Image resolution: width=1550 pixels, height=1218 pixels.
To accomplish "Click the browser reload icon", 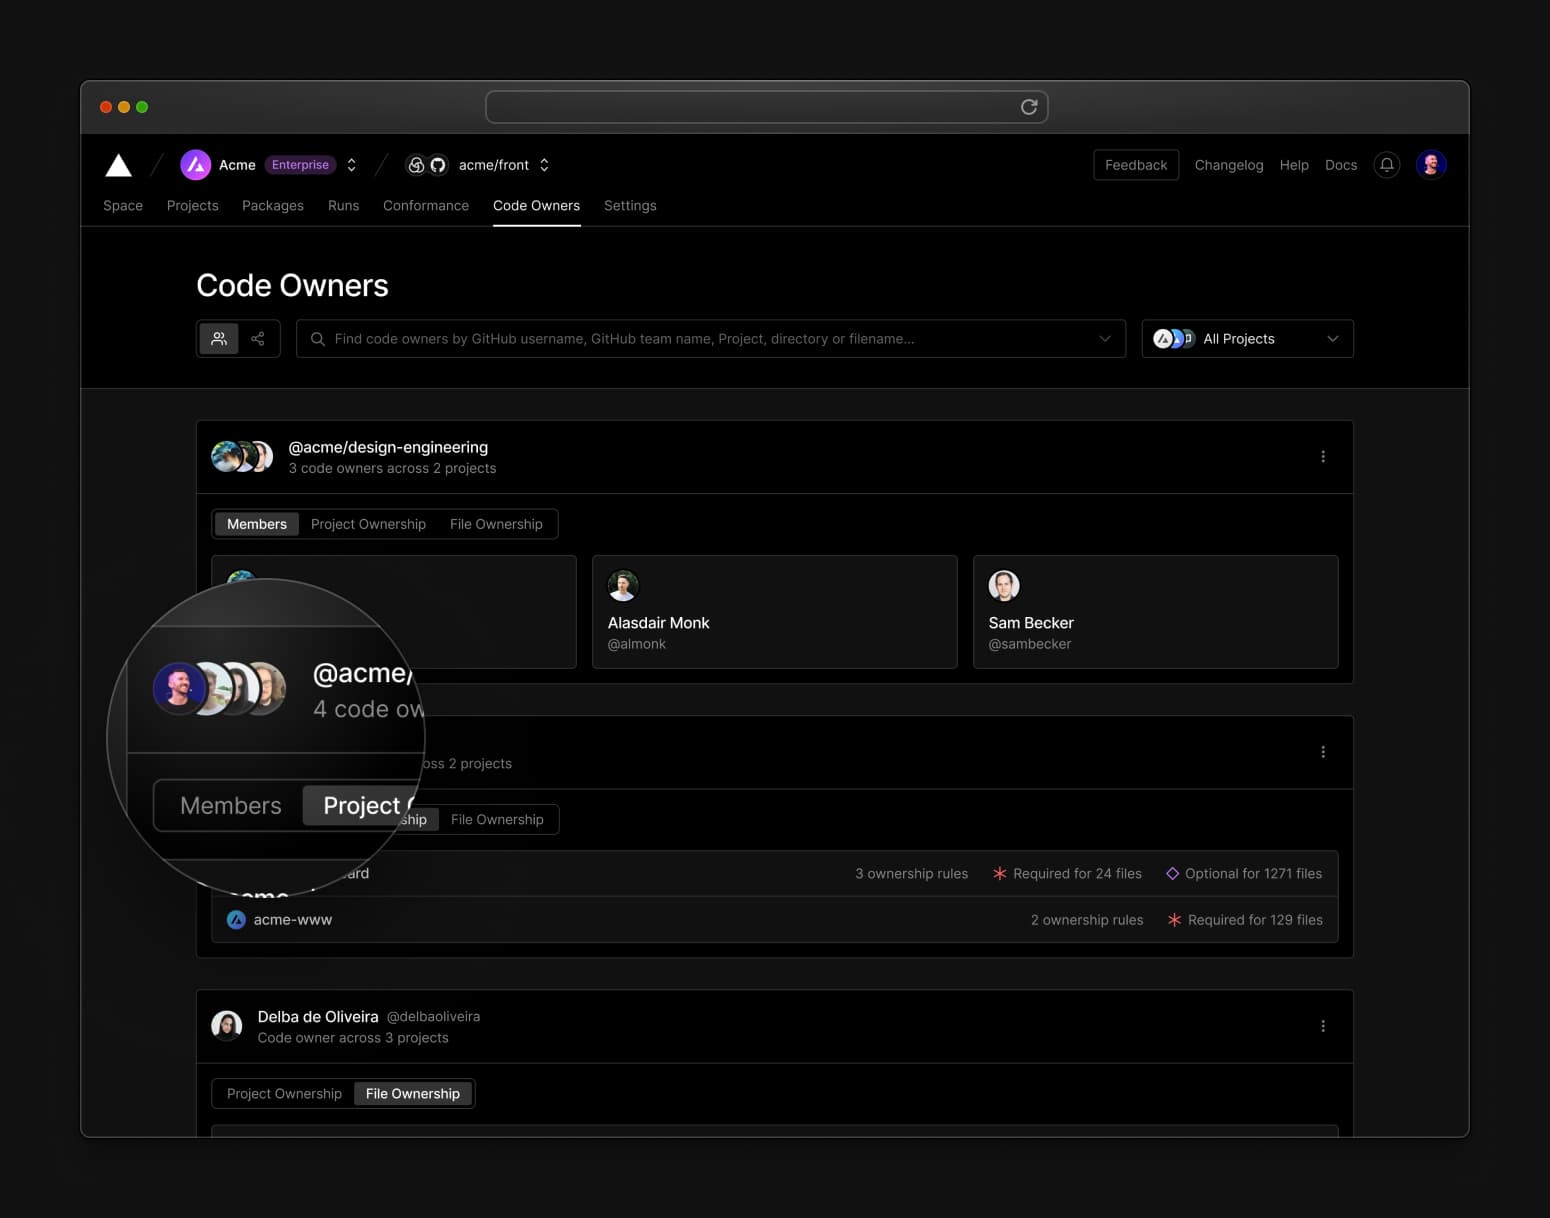I will [x=1028, y=107].
